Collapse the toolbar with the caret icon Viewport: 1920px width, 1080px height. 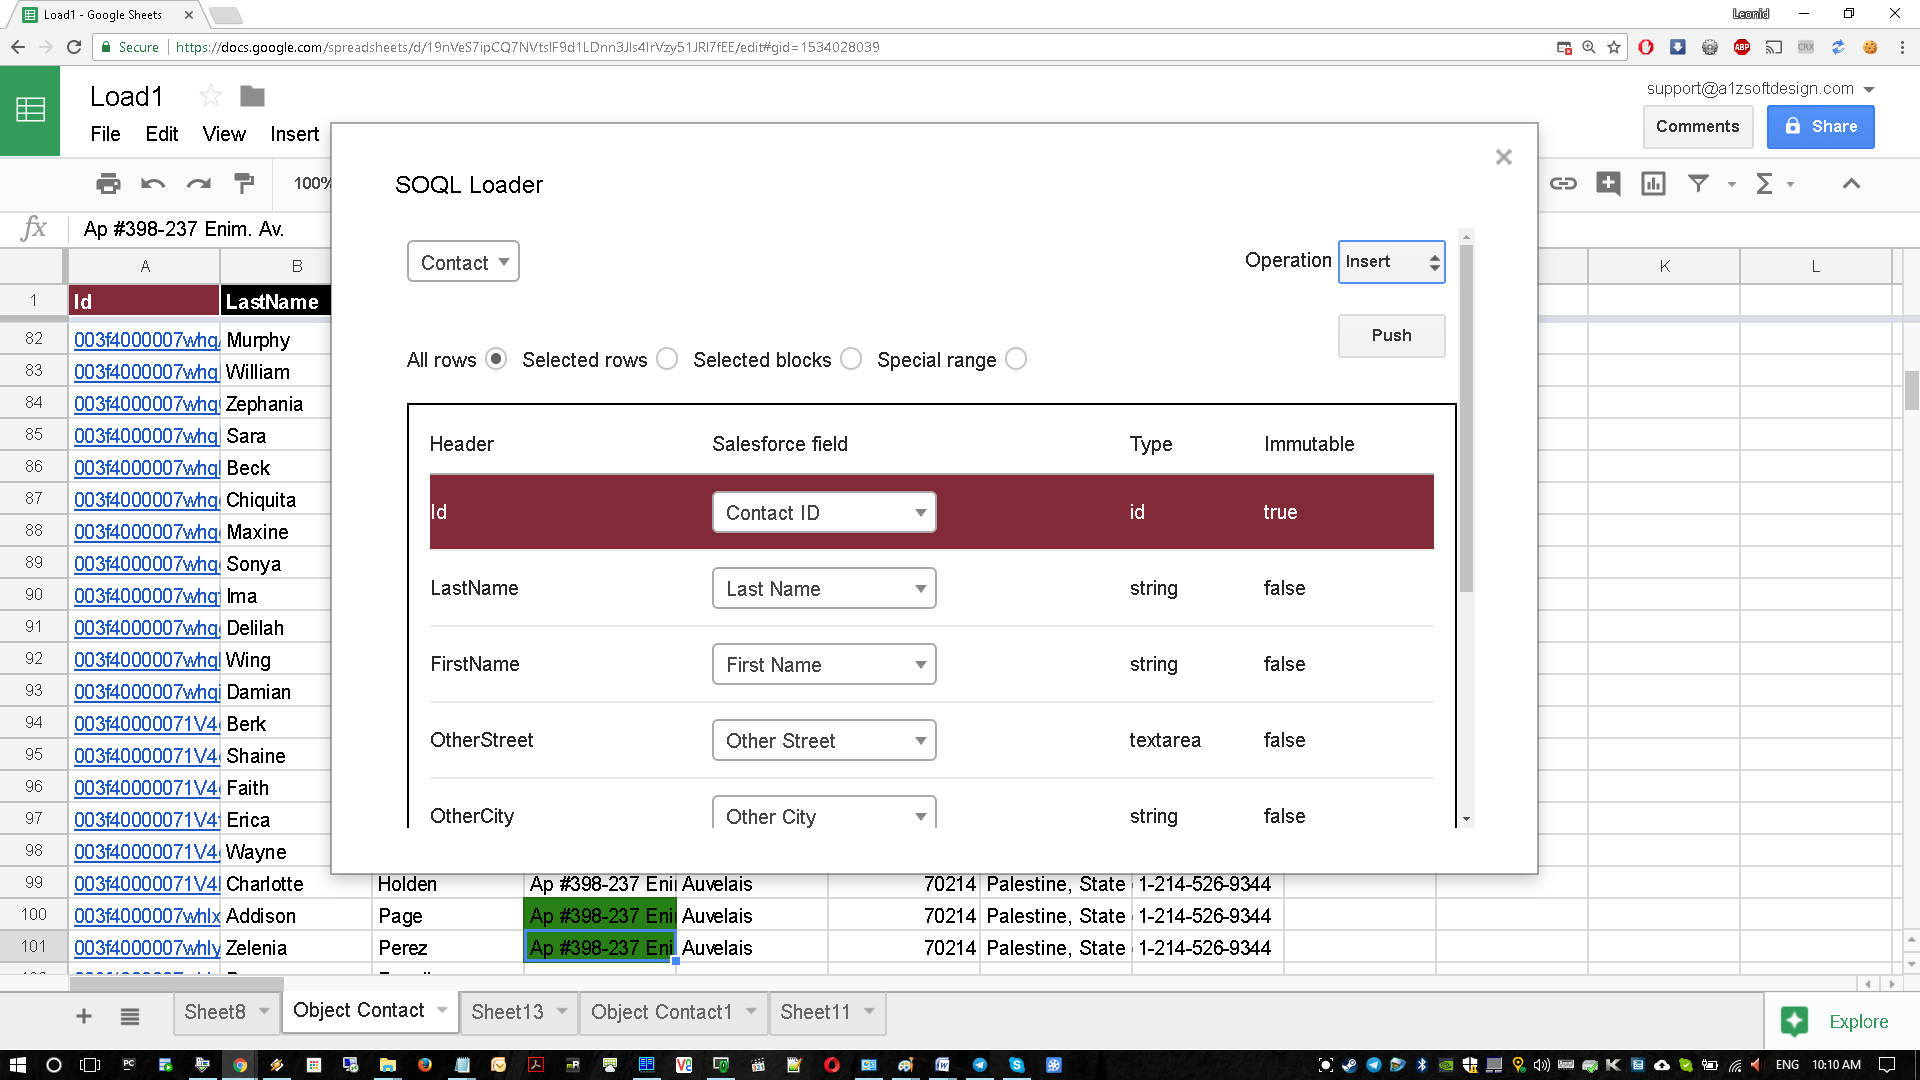click(1852, 184)
